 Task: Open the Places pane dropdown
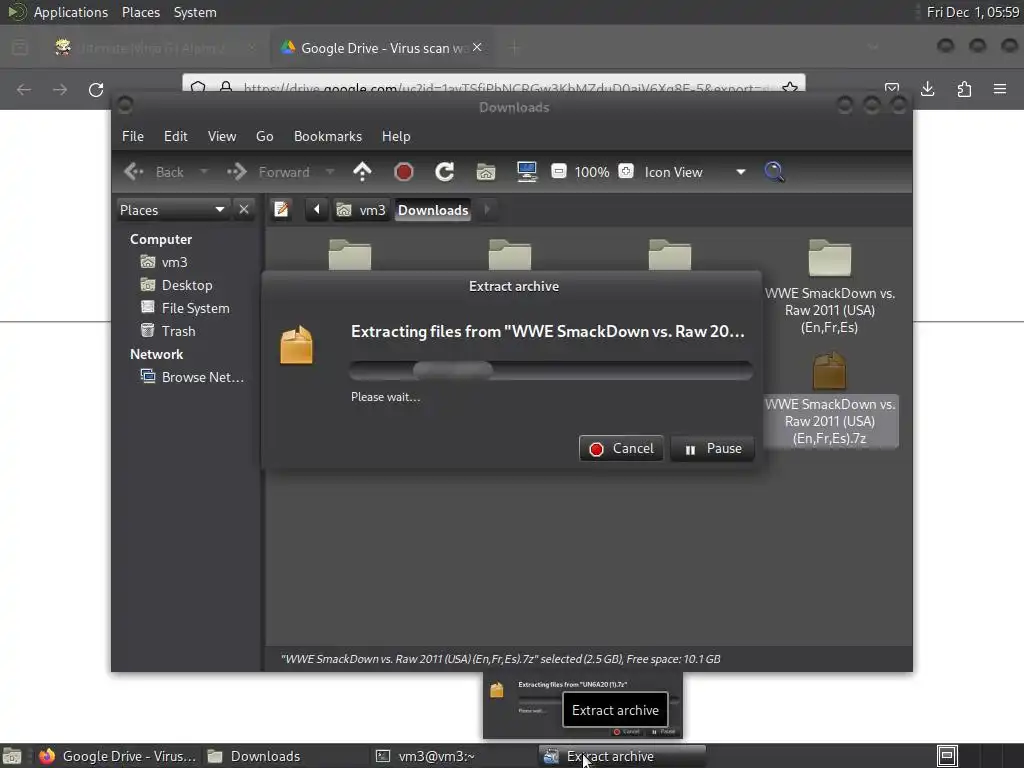point(172,210)
